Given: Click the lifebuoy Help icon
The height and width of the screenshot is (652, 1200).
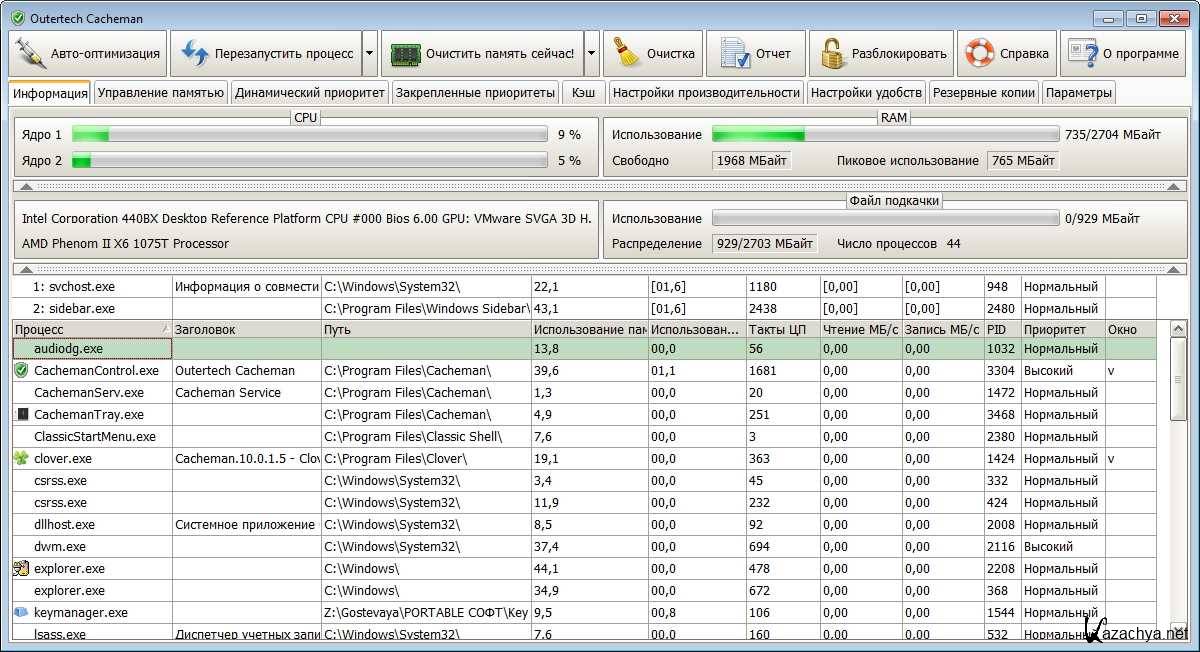Looking at the screenshot, I should pos(980,54).
